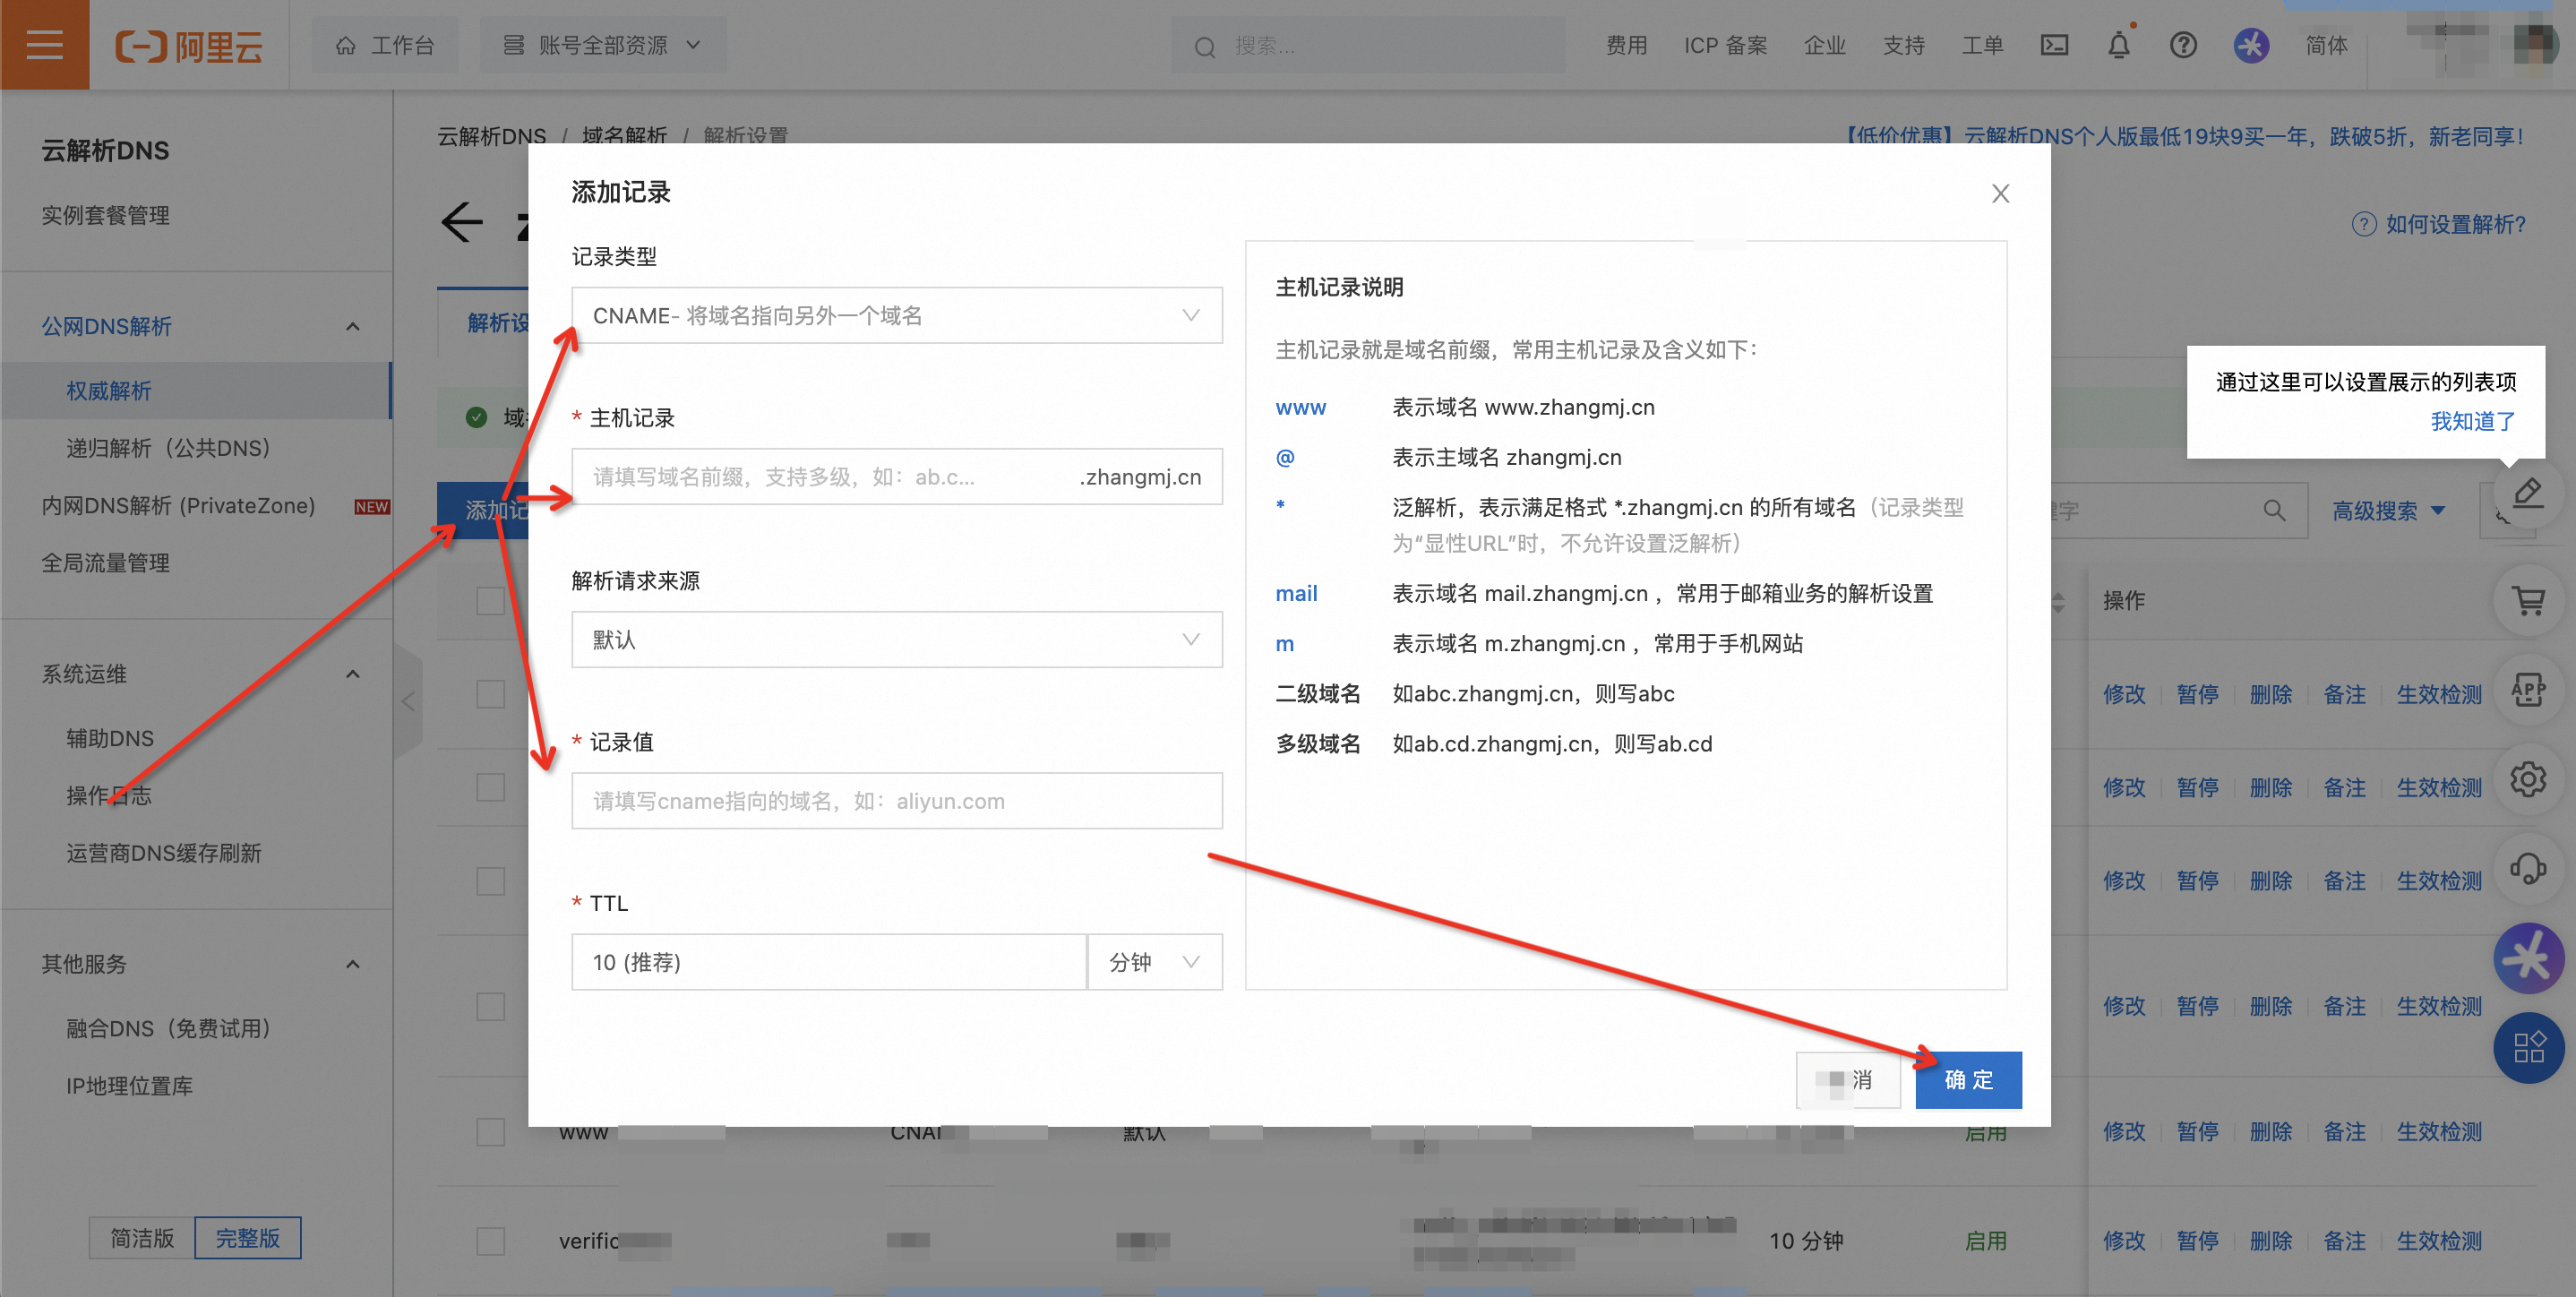Click the notification bell icon
The height and width of the screenshot is (1297, 2576).
tap(2118, 45)
